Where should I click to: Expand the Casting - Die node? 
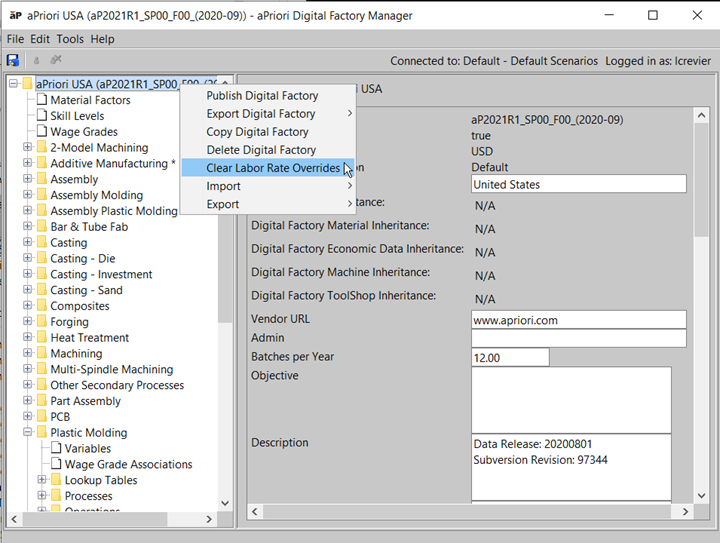pyautogui.click(x=28, y=258)
